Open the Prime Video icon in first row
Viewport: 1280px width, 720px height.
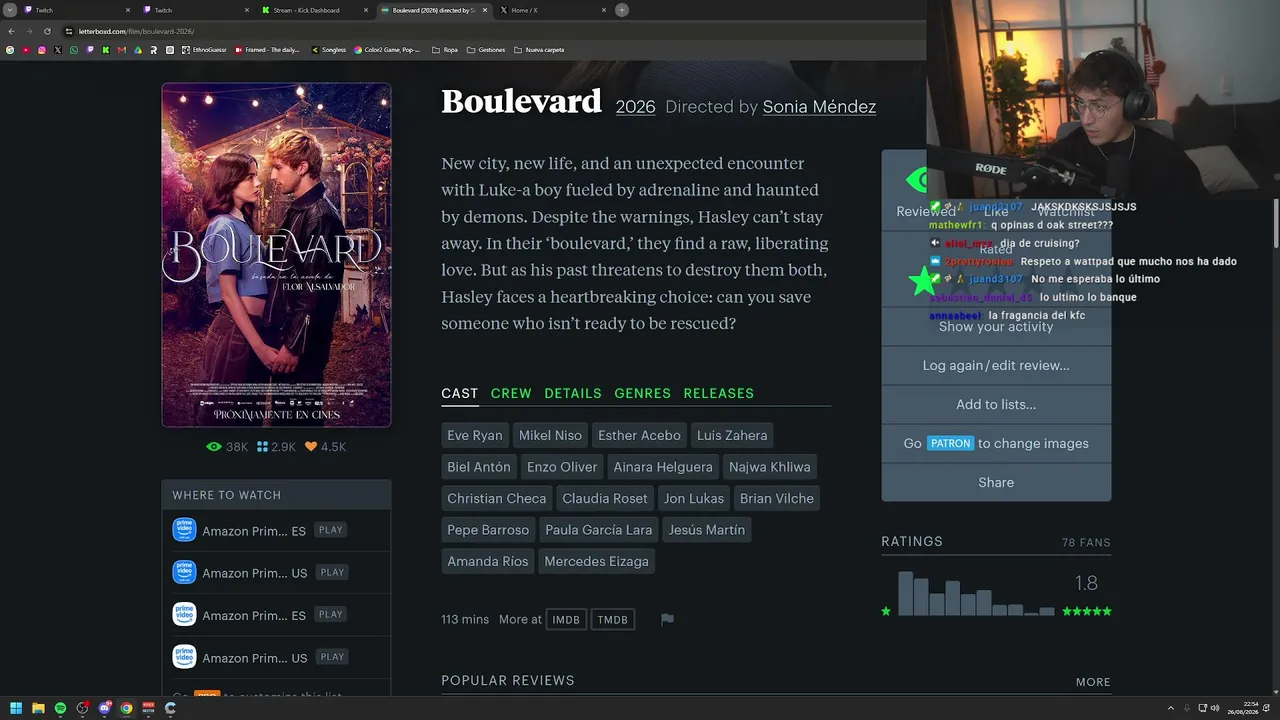pos(184,530)
